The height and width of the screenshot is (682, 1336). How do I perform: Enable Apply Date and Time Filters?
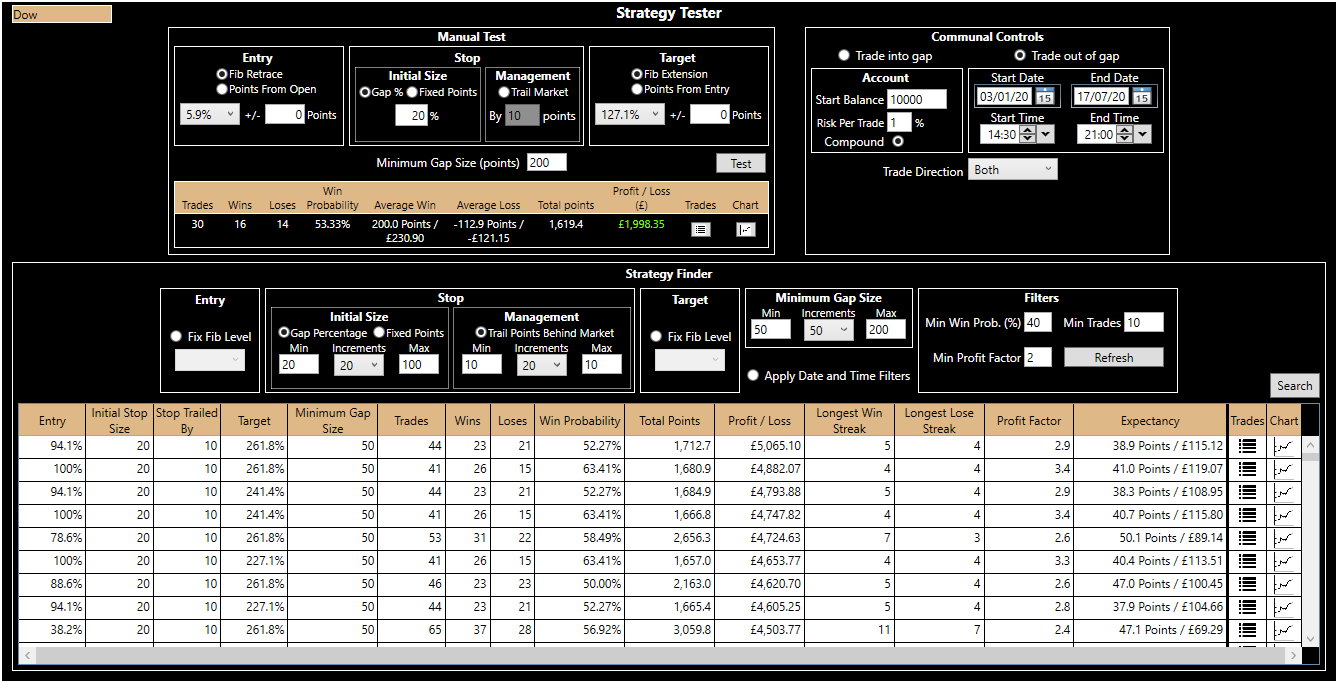coord(753,376)
